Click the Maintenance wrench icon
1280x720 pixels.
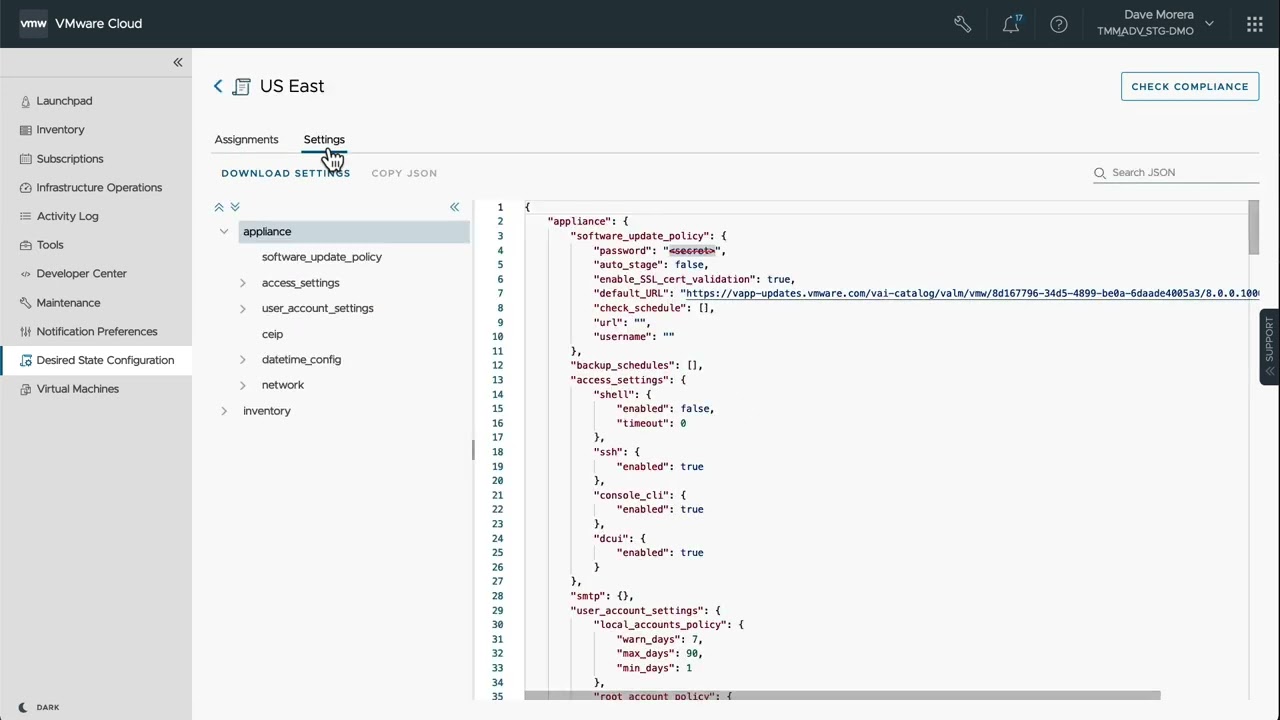25,302
